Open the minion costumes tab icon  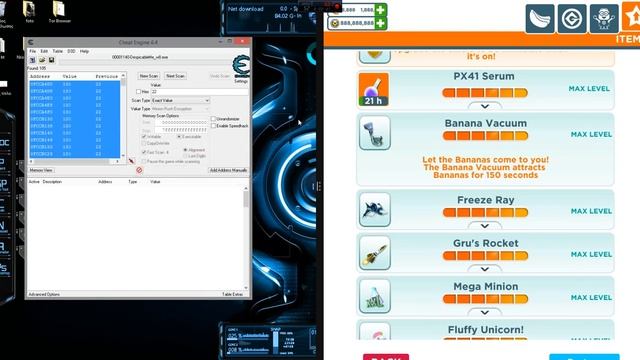pyautogui.click(x=604, y=18)
